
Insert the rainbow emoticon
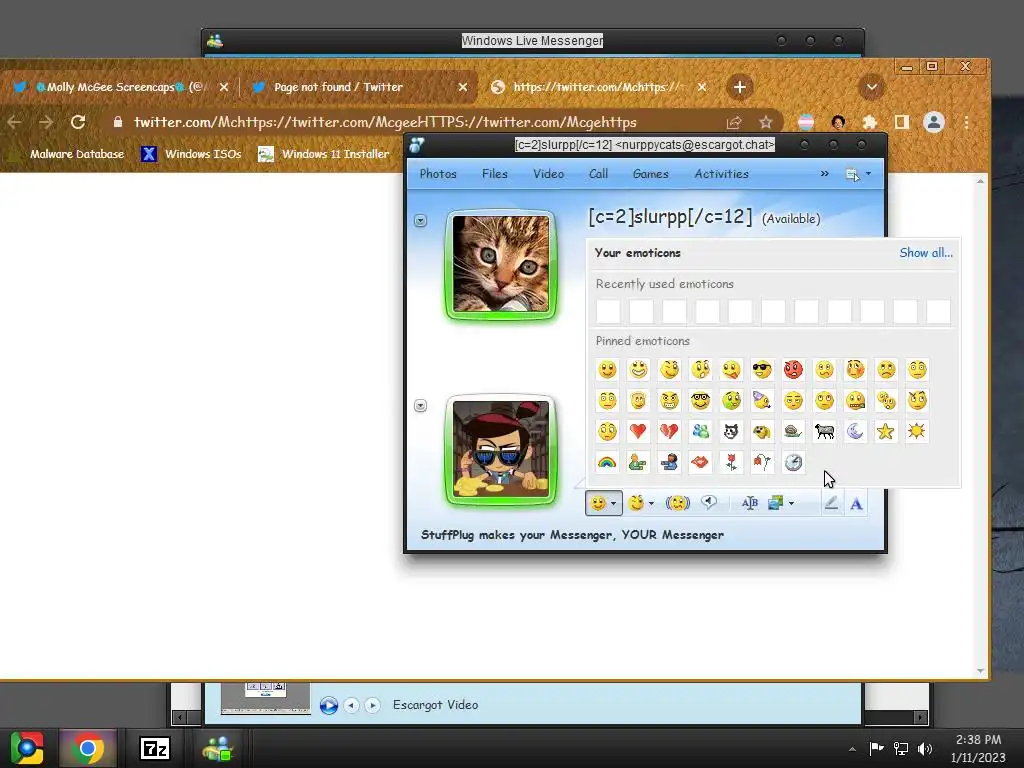(x=607, y=462)
